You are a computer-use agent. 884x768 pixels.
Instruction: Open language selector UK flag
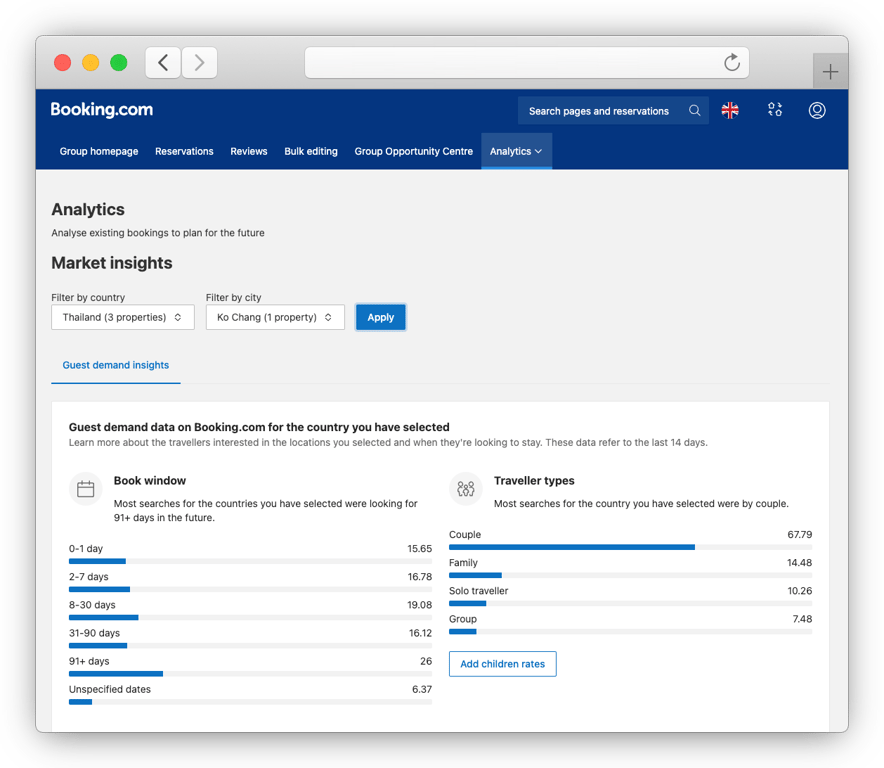click(x=730, y=111)
